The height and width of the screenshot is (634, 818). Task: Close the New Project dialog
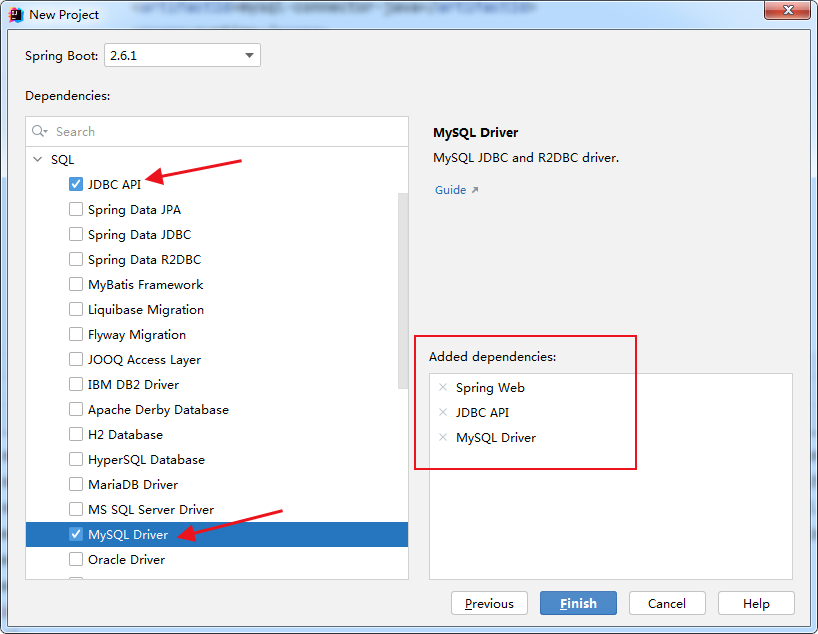click(x=788, y=10)
